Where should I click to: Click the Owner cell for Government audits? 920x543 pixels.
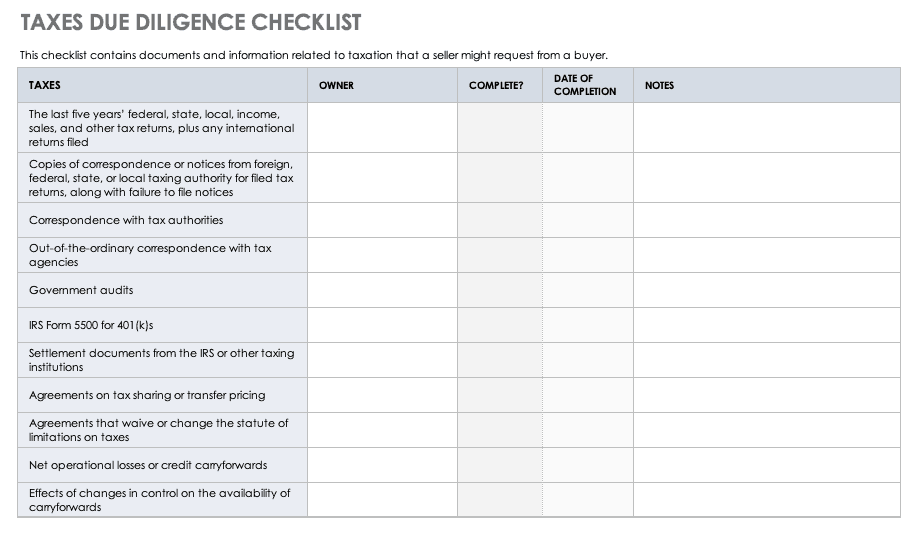coord(382,290)
